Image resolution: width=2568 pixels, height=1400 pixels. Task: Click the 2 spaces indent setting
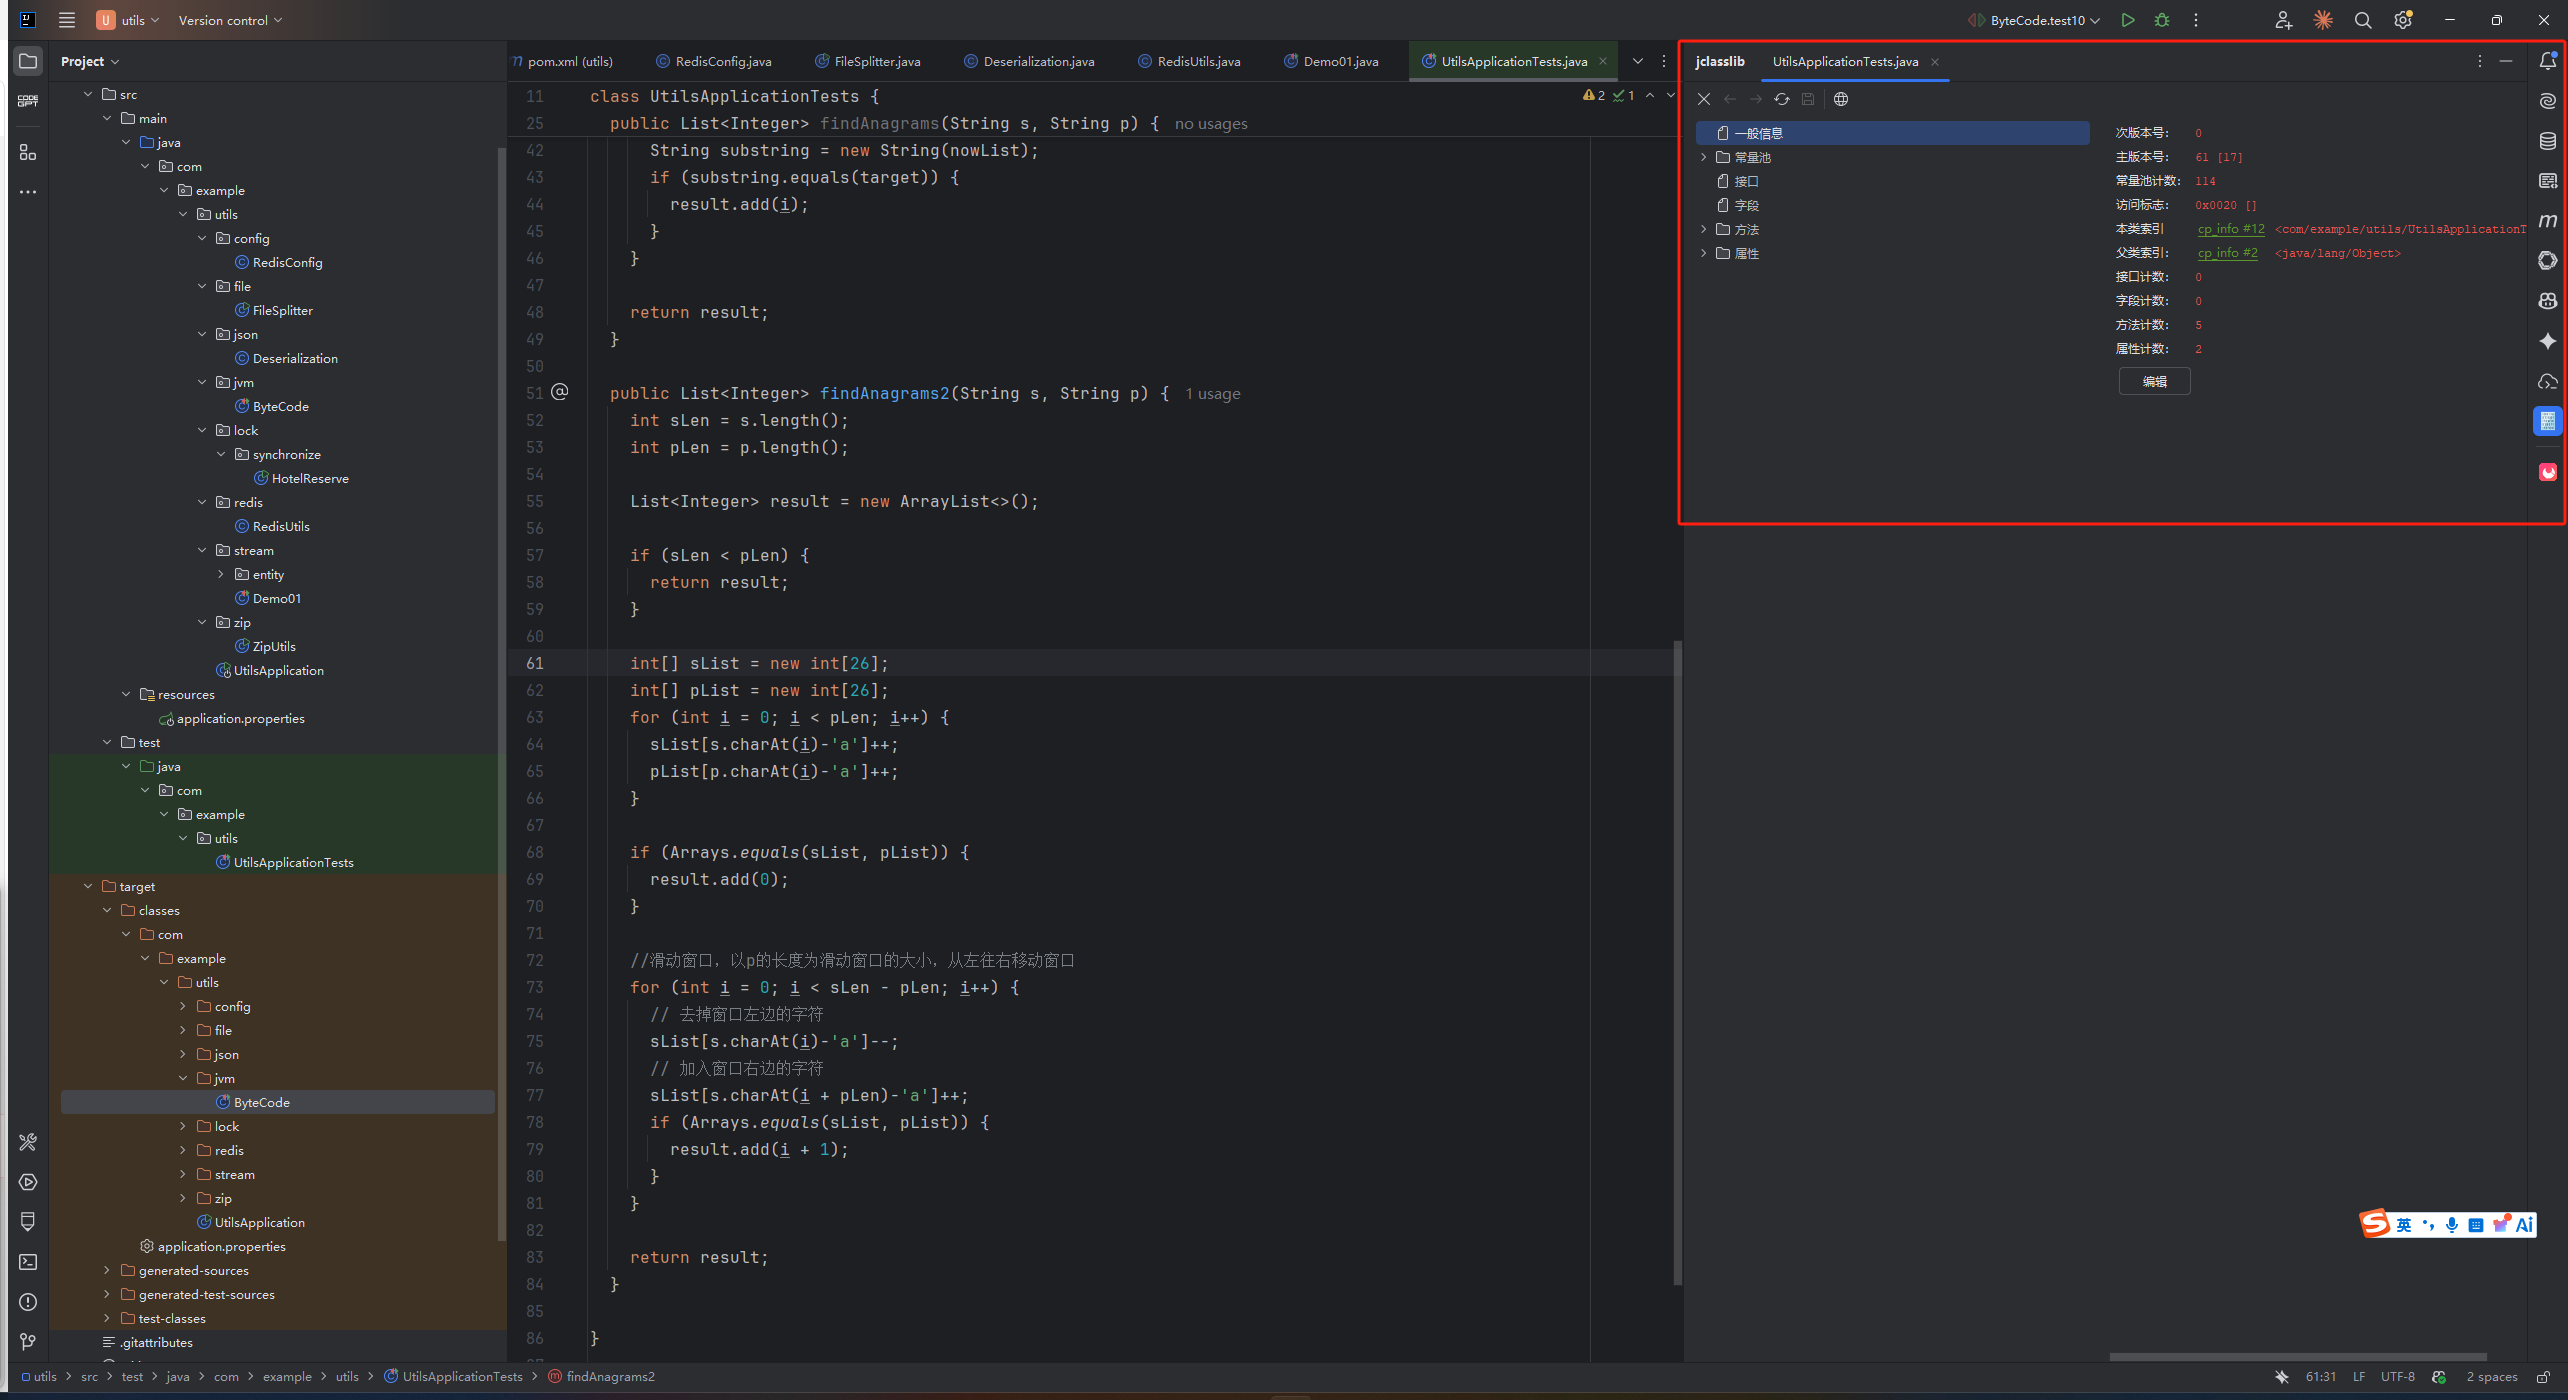point(2491,1377)
